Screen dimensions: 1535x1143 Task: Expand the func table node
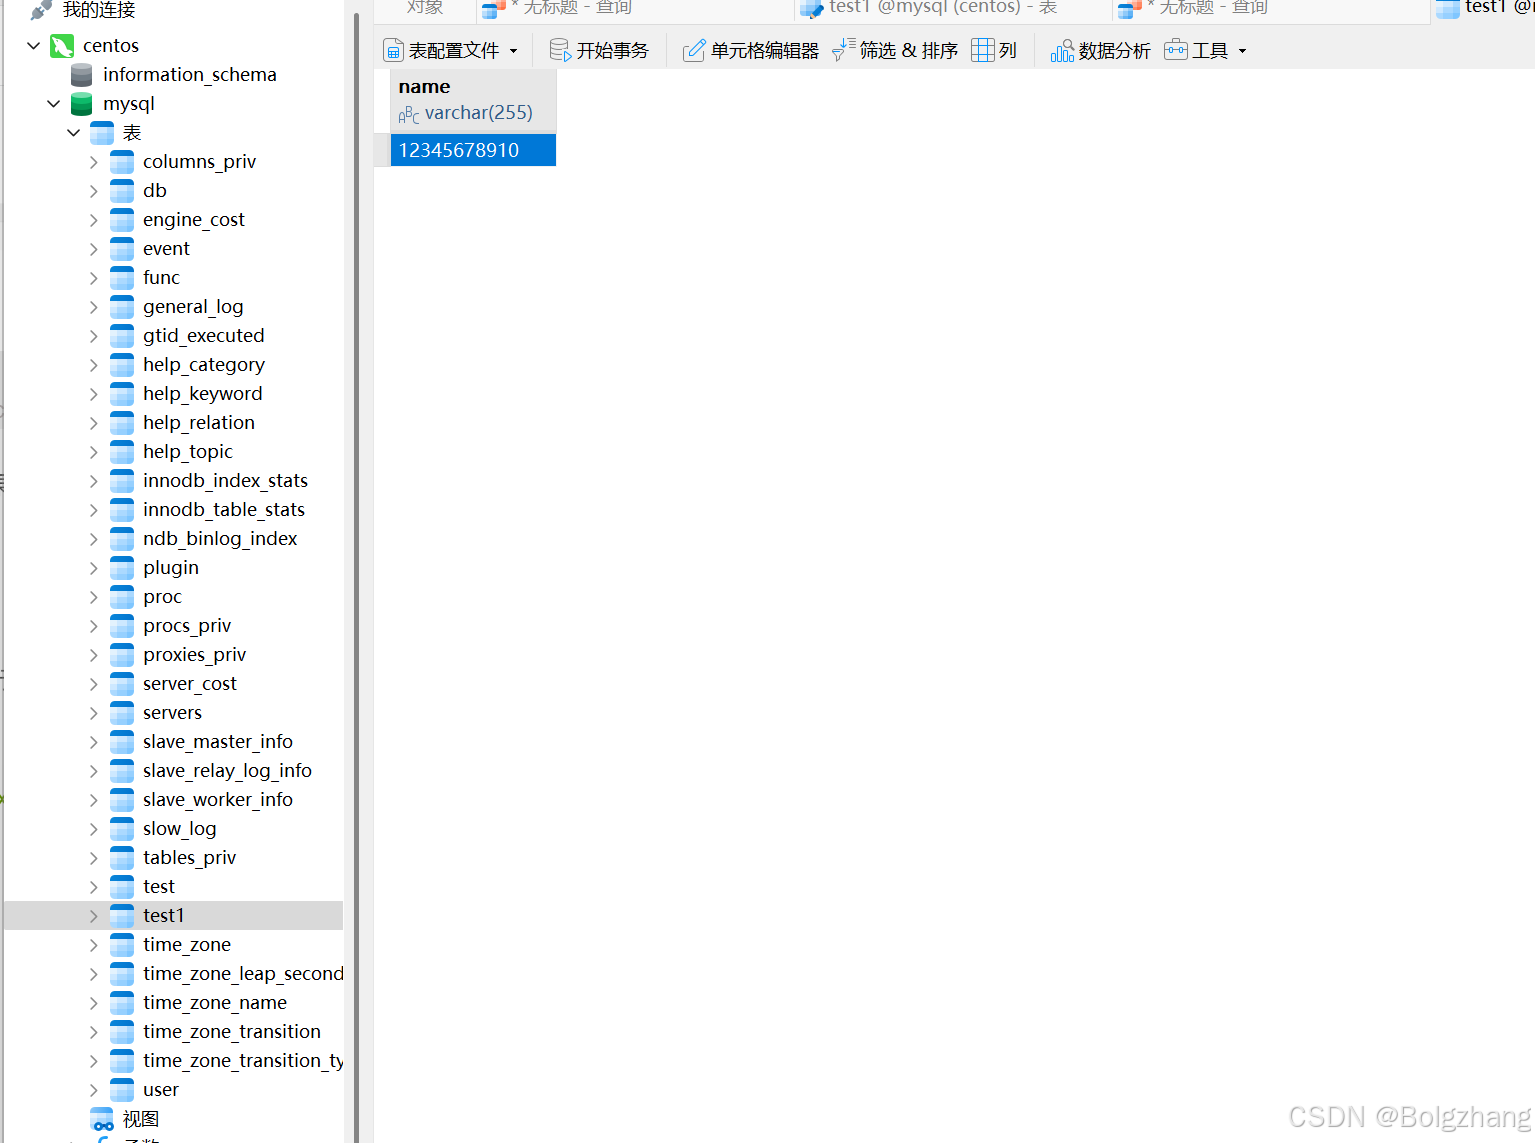[x=93, y=278]
